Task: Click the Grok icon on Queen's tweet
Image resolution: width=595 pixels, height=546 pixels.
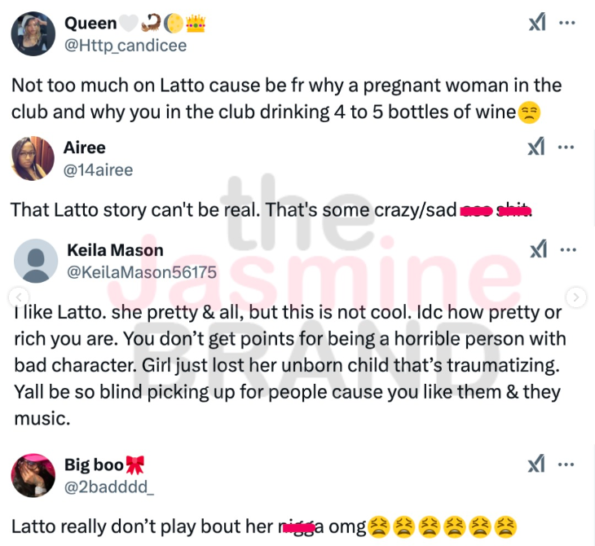Action: click(x=537, y=22)
